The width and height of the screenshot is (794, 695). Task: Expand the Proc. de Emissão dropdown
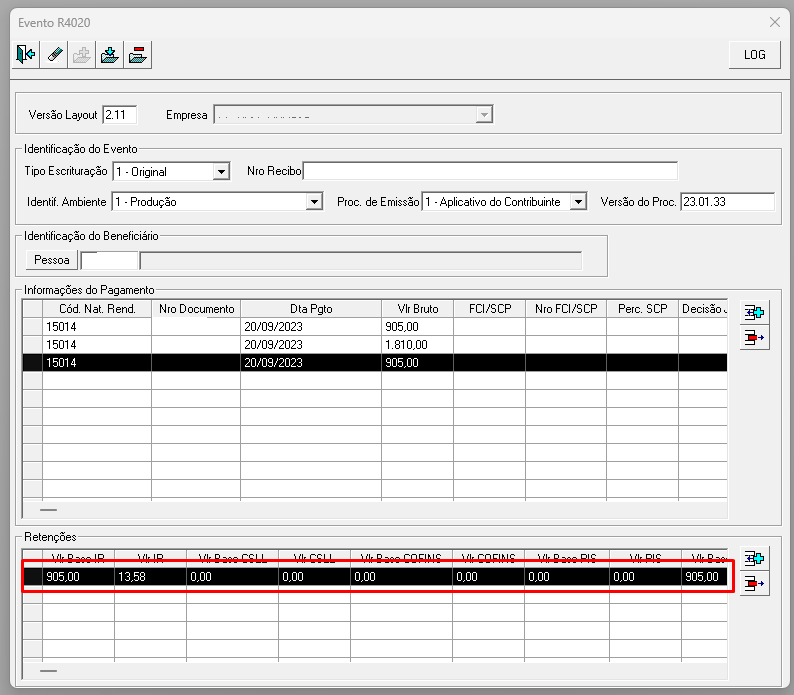point(578,202)
